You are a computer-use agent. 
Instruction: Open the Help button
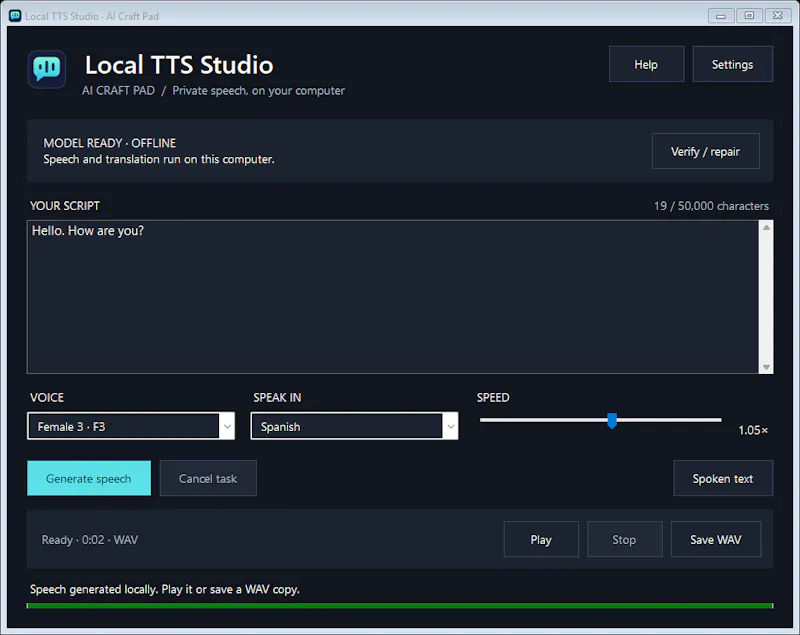[646, 64]
